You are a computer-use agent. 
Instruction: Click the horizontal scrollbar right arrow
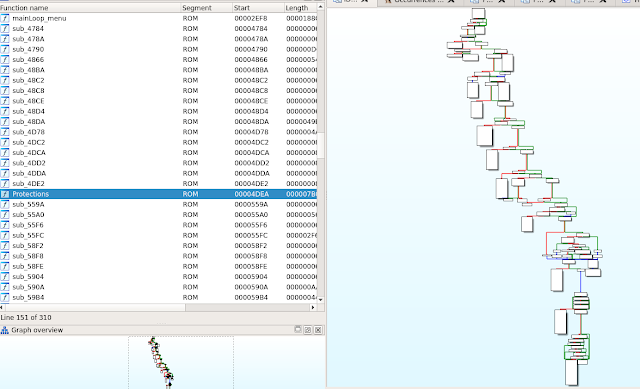[x=313, y=307]
